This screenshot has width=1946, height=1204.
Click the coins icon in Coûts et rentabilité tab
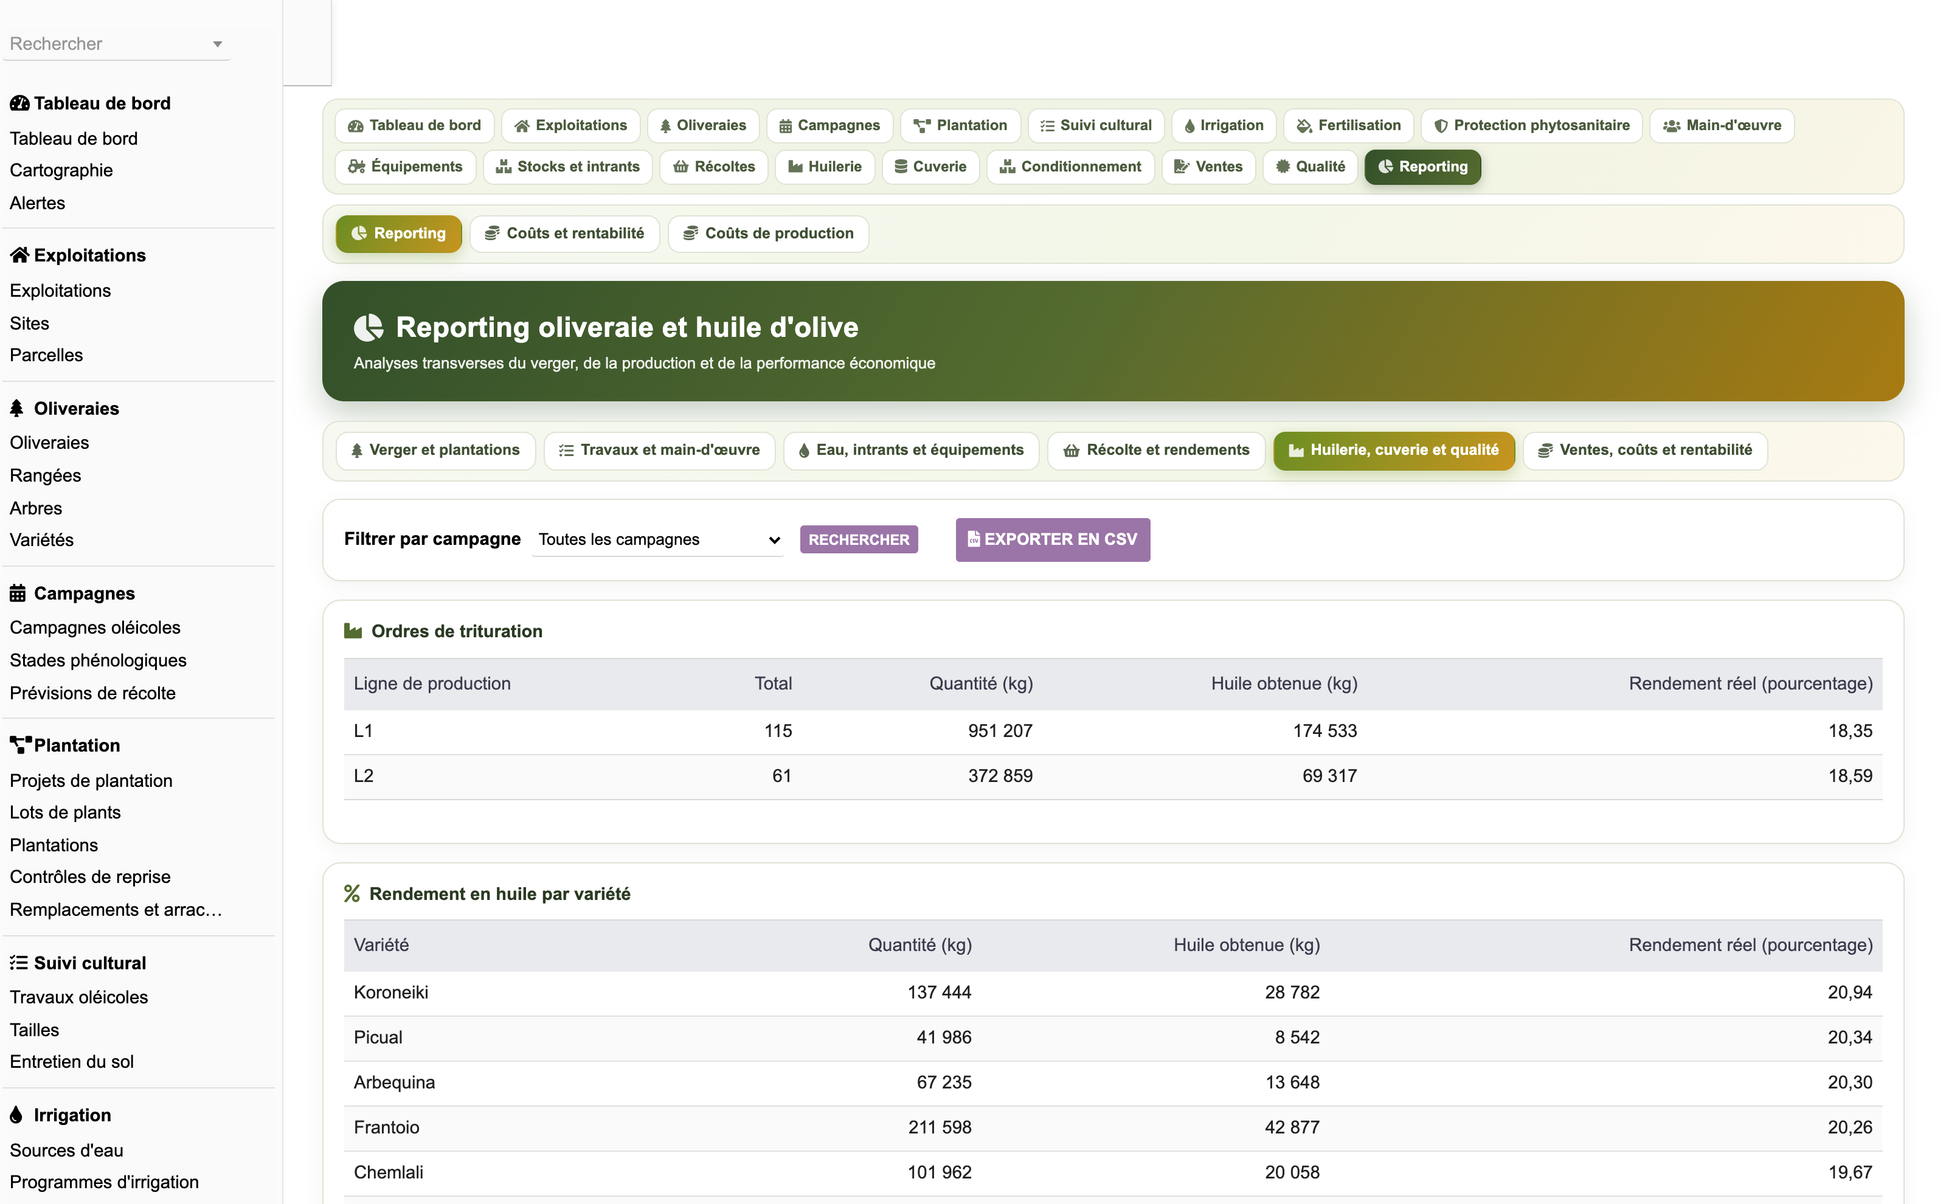coord(492,234)
